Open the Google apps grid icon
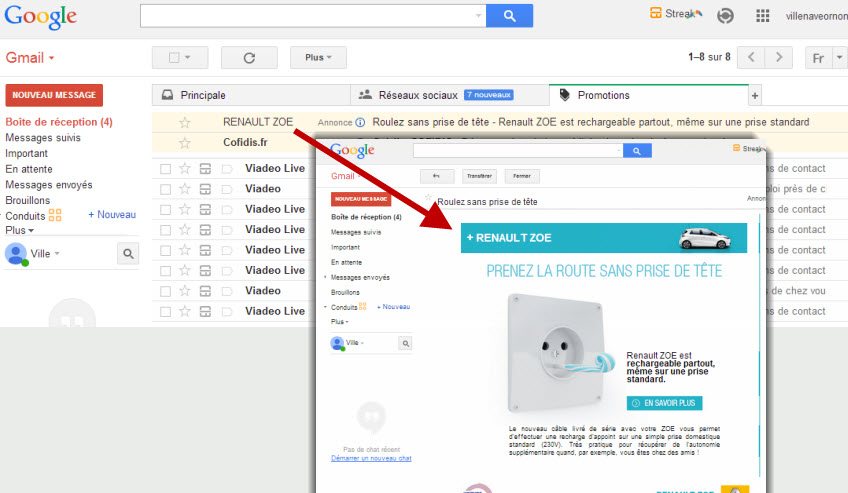The width and height of the screenshot is (848, 493). tap(762, 16)
